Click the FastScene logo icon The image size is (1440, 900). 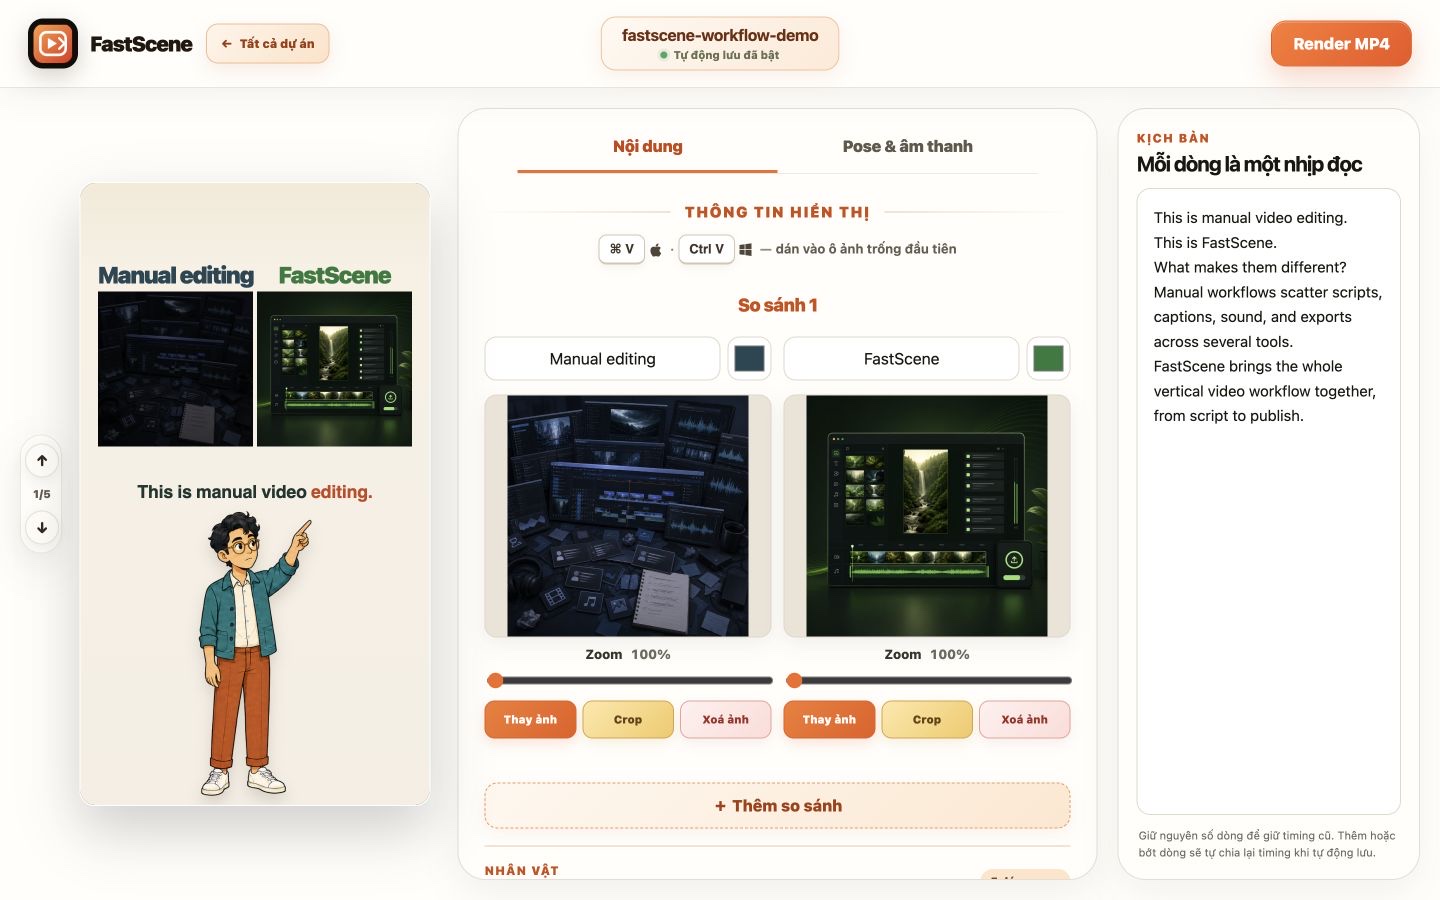(53, 44)
